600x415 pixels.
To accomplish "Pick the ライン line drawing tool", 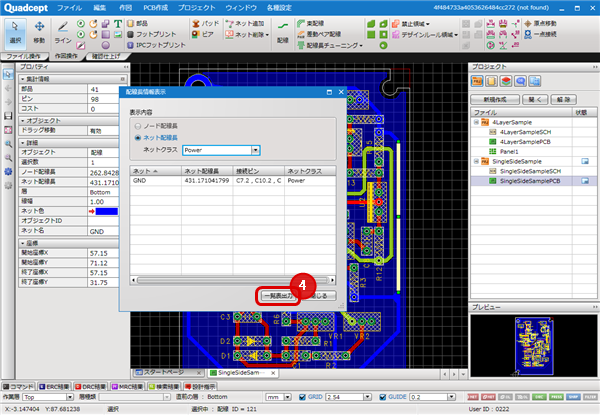I will coord(63,33).
